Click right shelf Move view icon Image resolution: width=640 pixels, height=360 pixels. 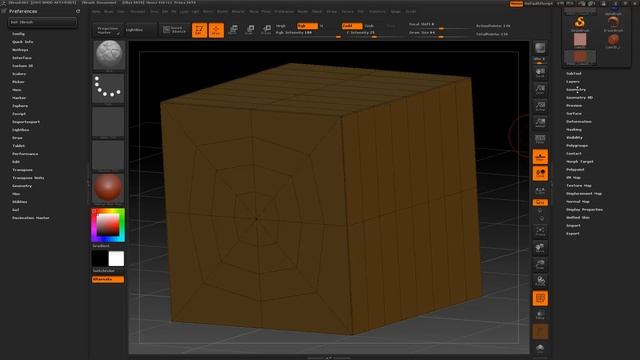540,247
